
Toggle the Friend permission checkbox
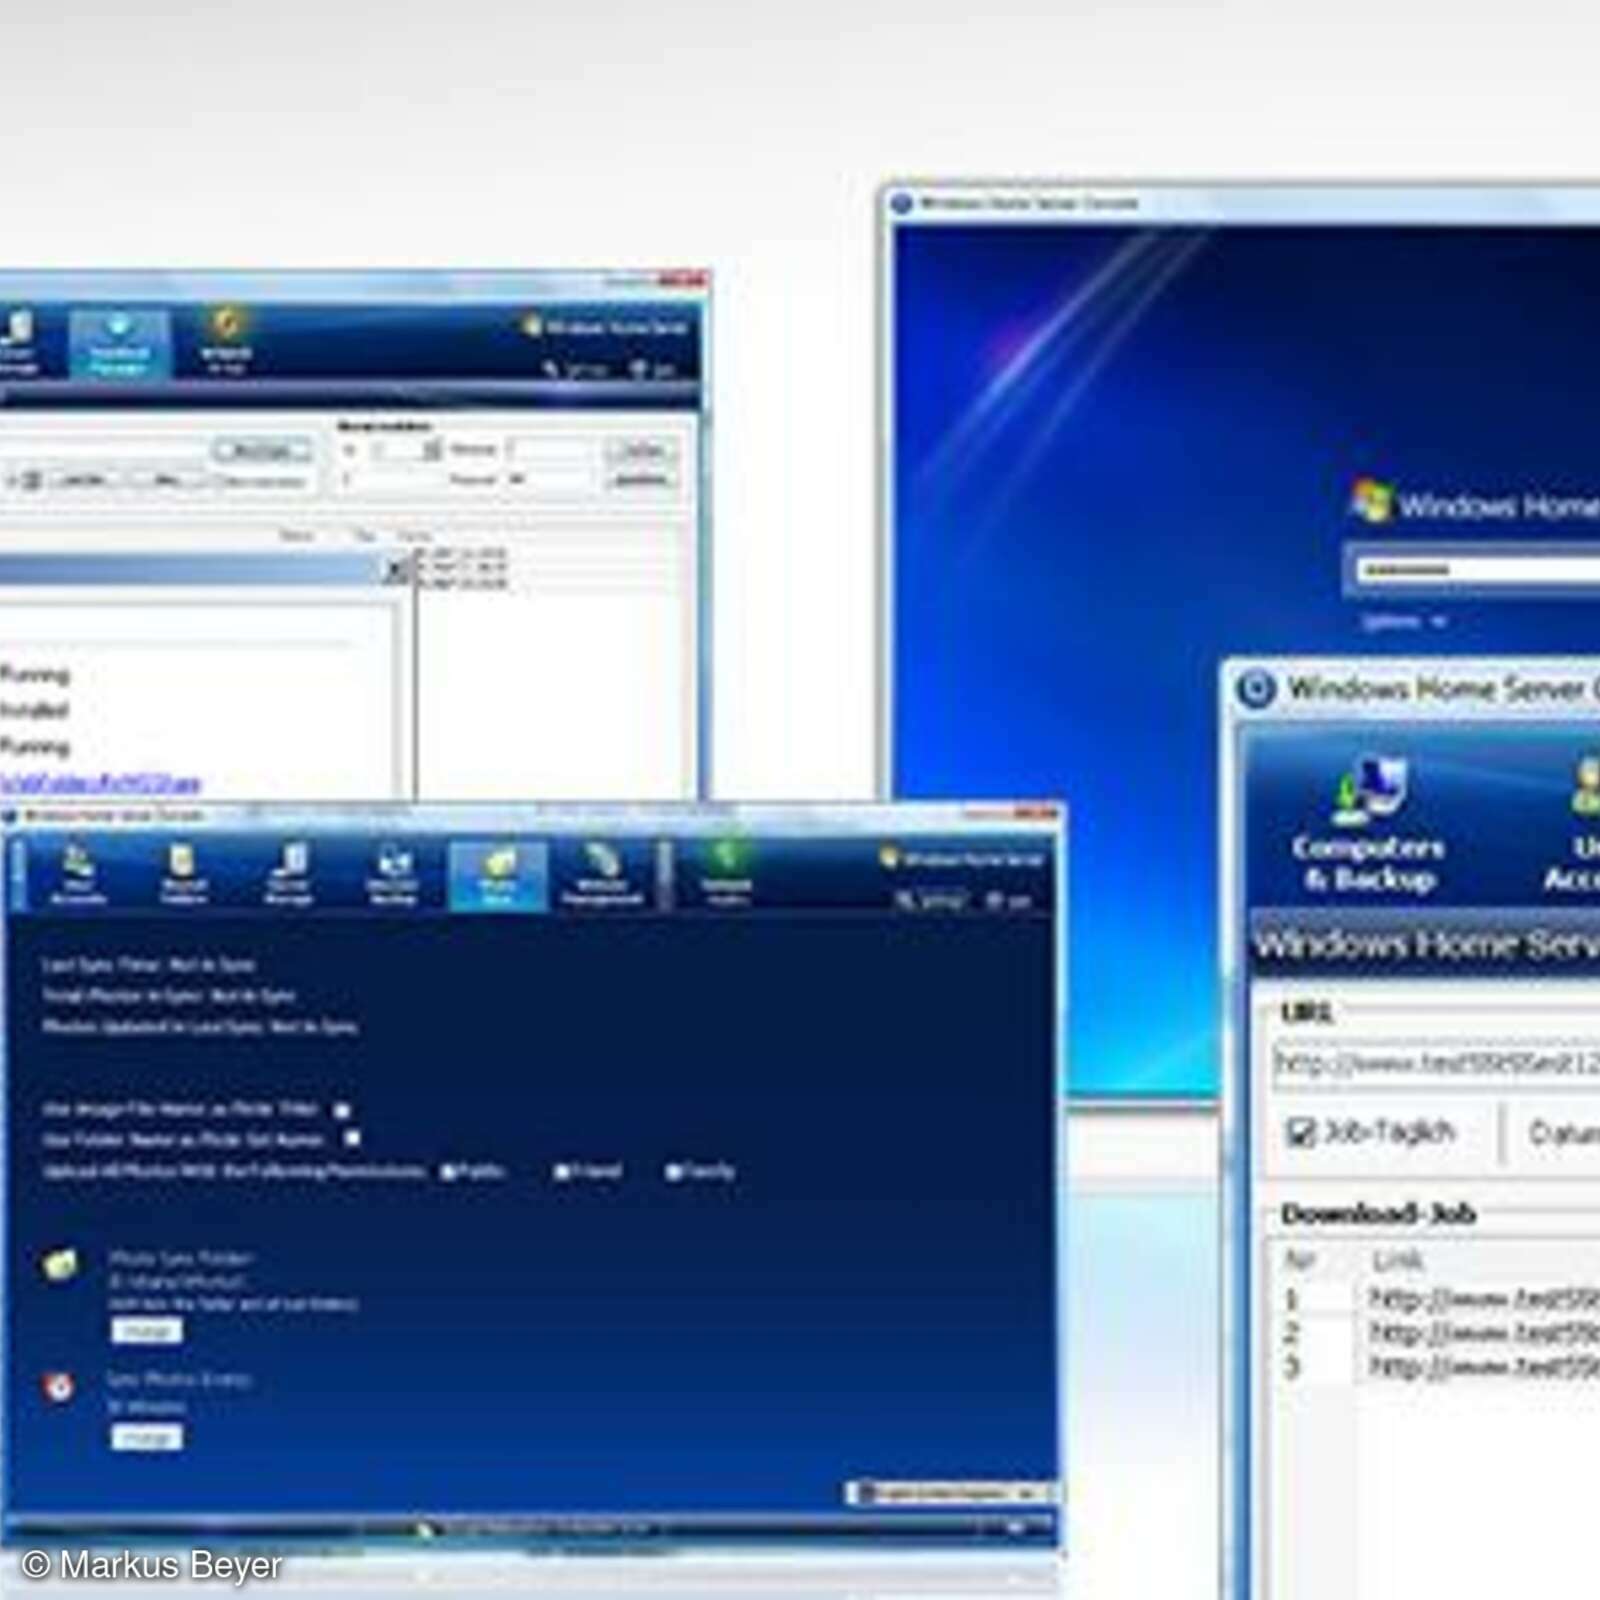point(562,1170)
